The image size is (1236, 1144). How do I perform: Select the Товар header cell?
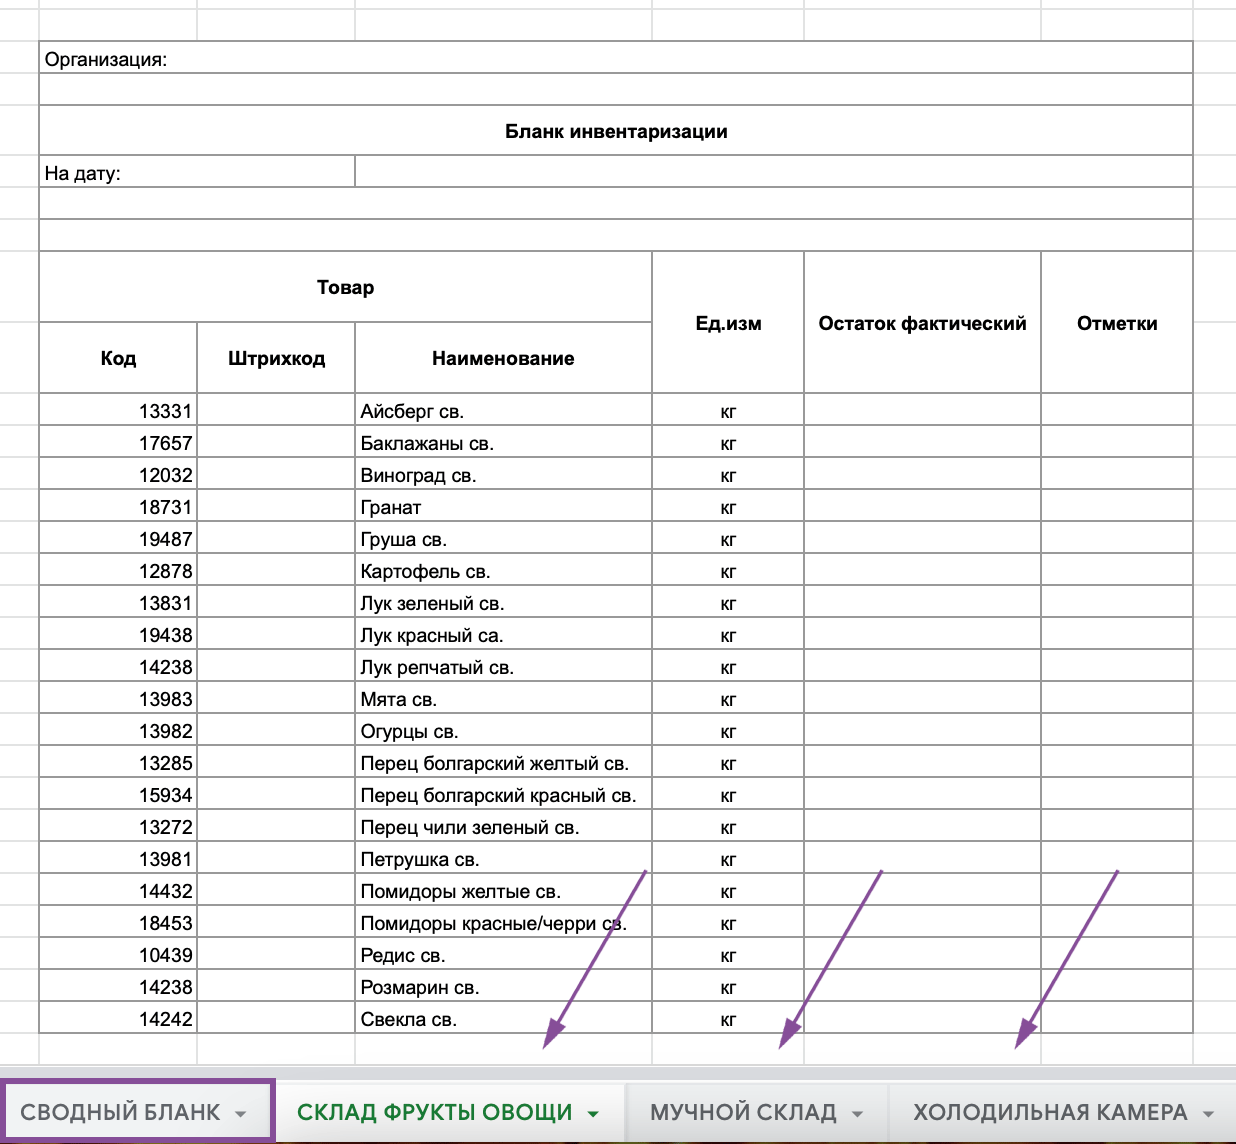[x=345, y=287]
